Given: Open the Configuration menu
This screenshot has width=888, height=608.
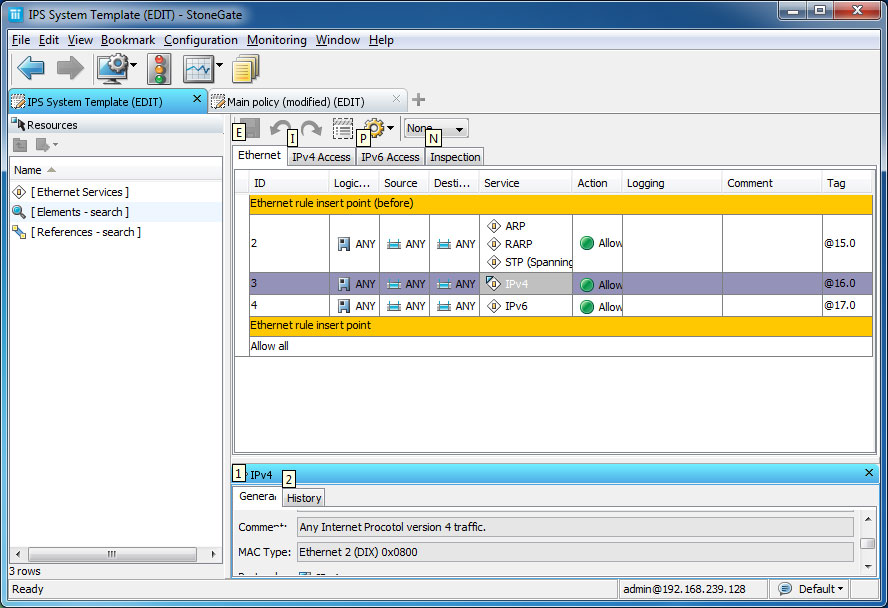Looking at the screenshot, I should 200,40.
